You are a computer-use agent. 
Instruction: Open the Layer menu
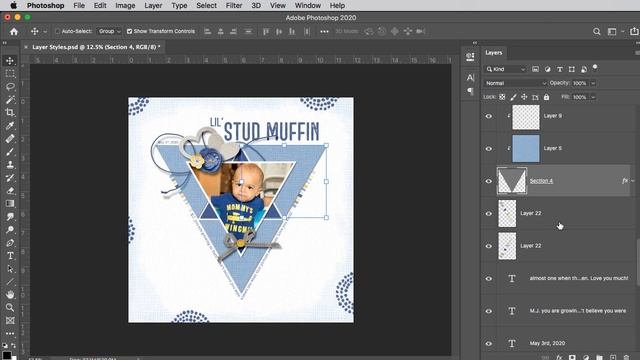tap(153, 6)
